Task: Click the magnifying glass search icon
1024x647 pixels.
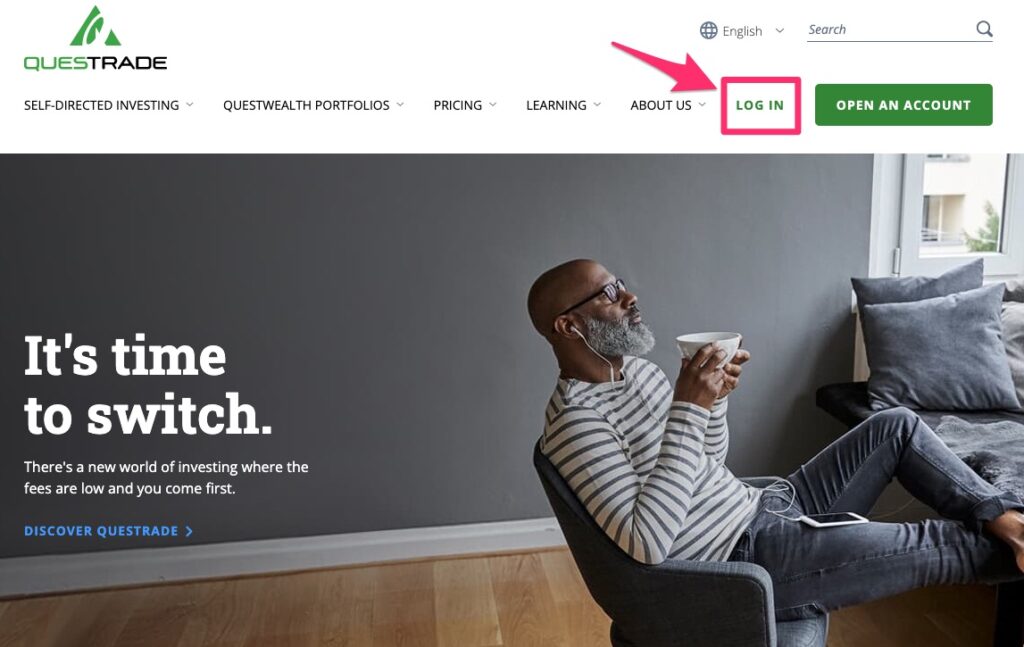Action: click(984, 29)
